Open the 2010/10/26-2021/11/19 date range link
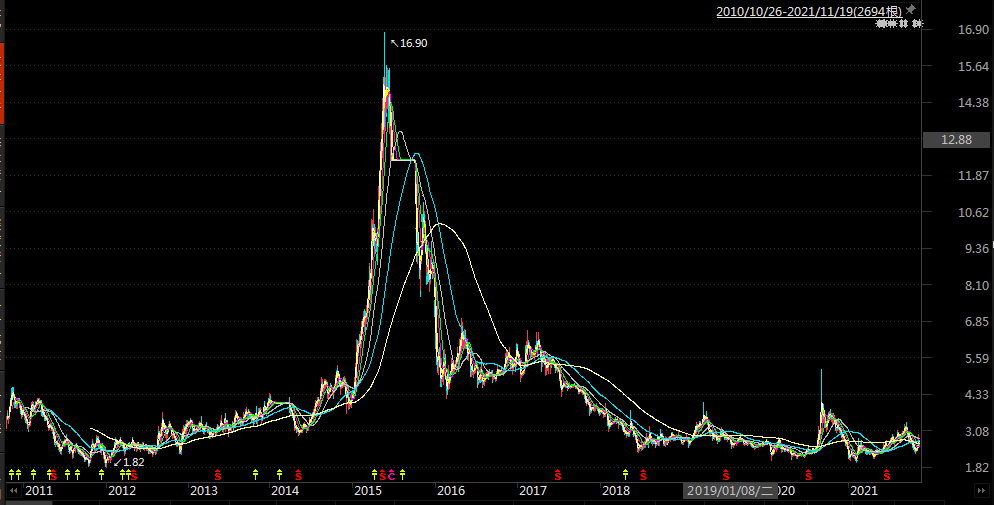Image resolution: width=994 pixels, height=505 pixels. [x=809, y=11]
